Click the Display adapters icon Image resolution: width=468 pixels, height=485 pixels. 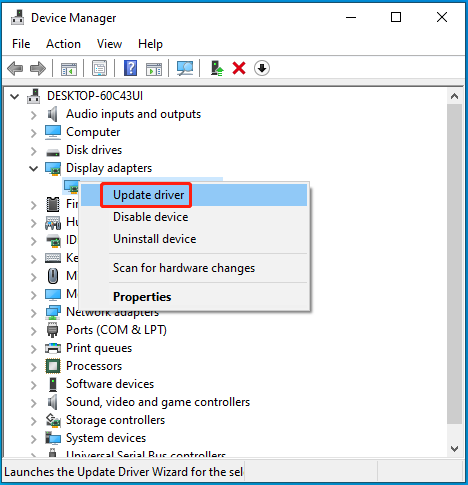pyautogui.click(x=53, y=169)
